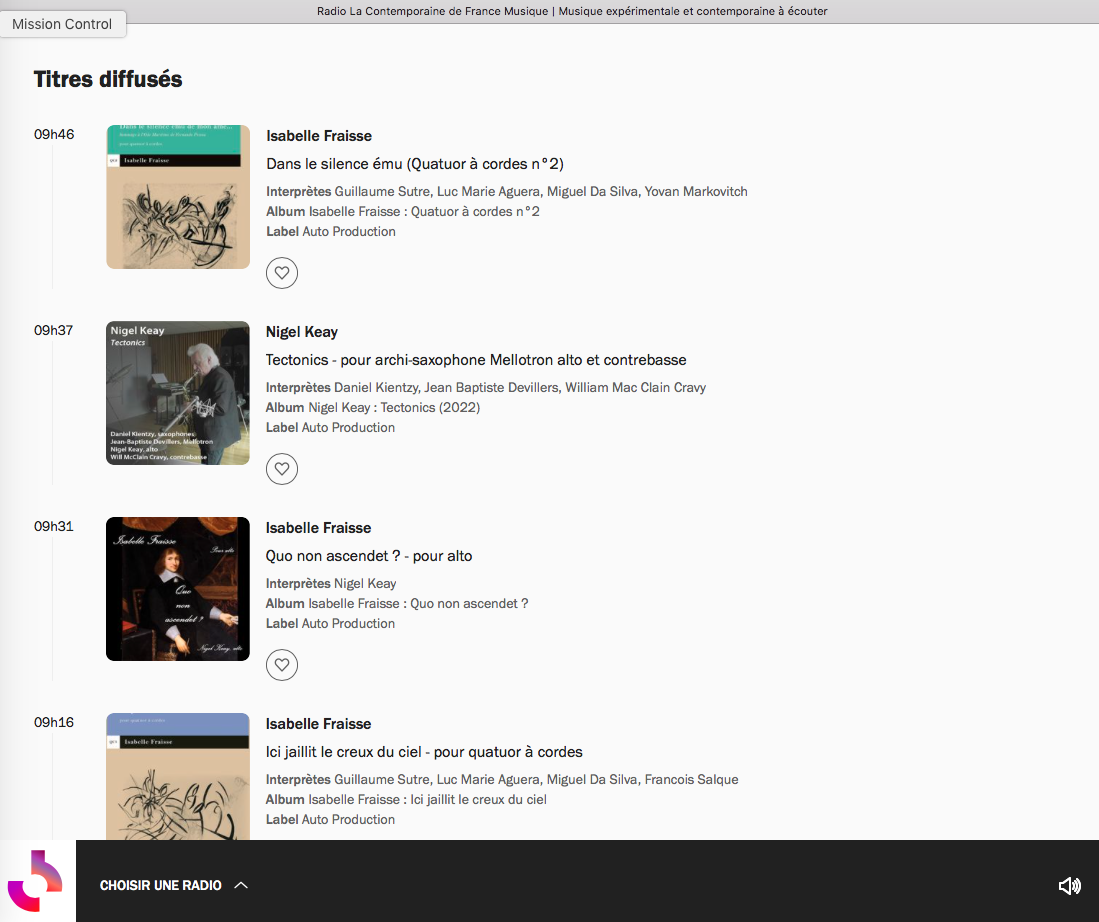The width and height of the screenshot is (1099, 922).
Task: Click the Titres diffusés heading
Action: point(108,79)
